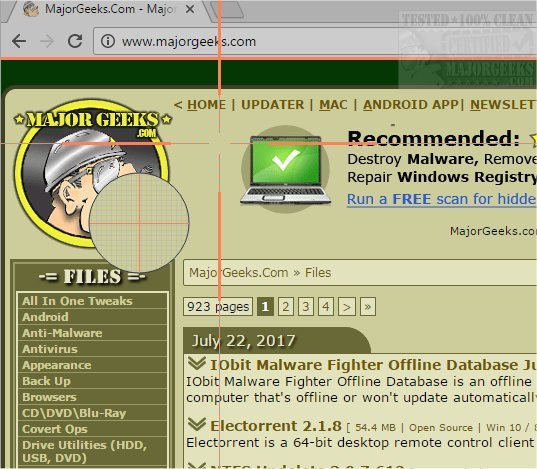This screenshot has width=537, height=469.
Task: Close the MajorGeeks.Com browser tab
Action: point(190,9)
